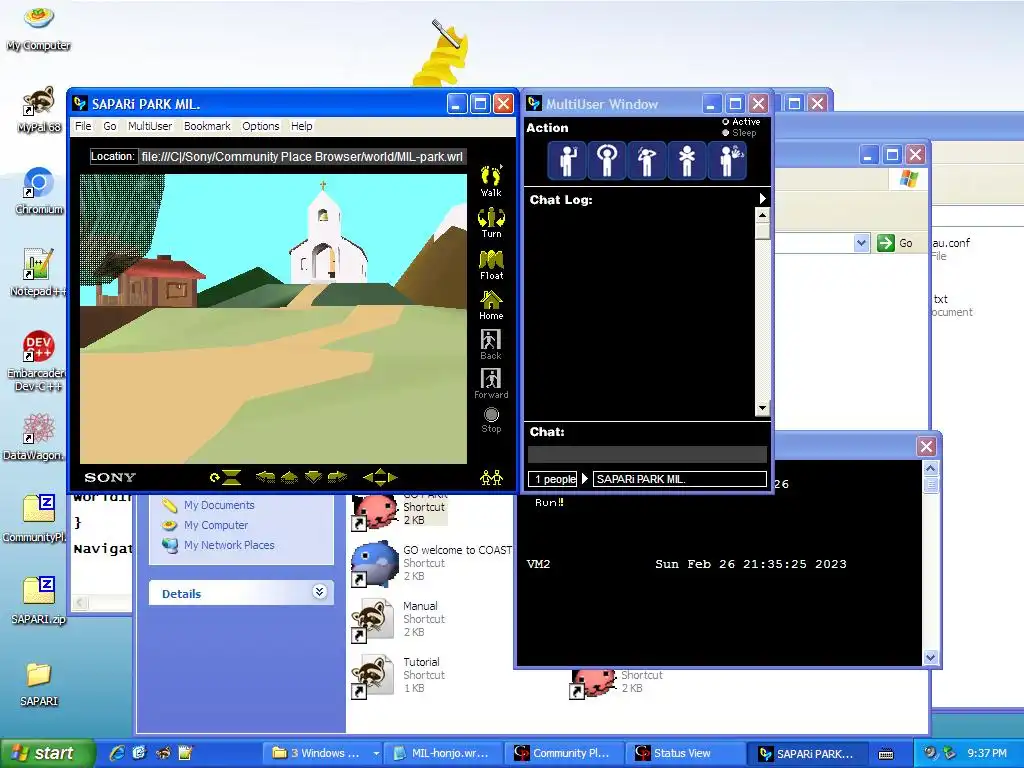Viewport: 1024px width, 768px height.
Task: Perform the crossed-arms refusal action
Action: 687,160
